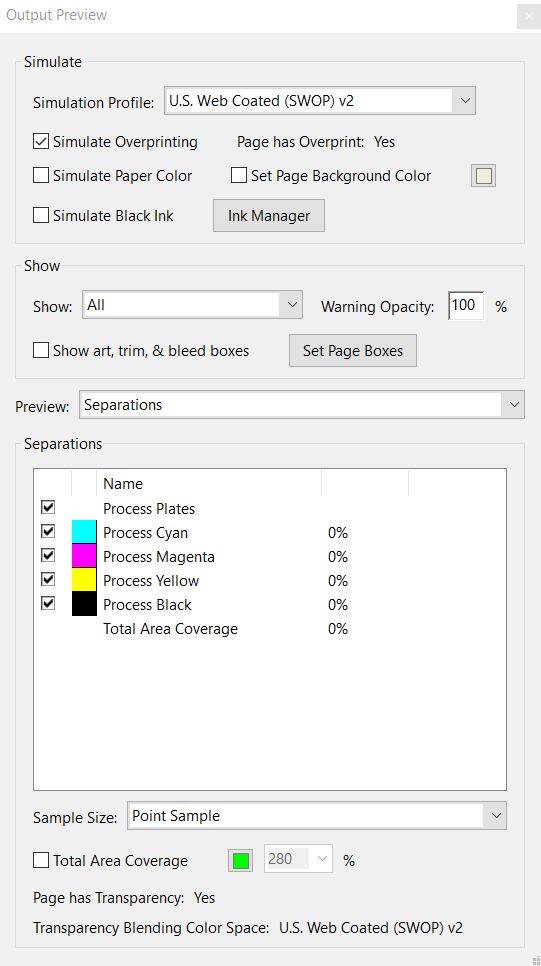Open the Preview dropdown showing Separations
Image resolution: width=541 pixels, height=966 pixels.
tap(302, 405)
